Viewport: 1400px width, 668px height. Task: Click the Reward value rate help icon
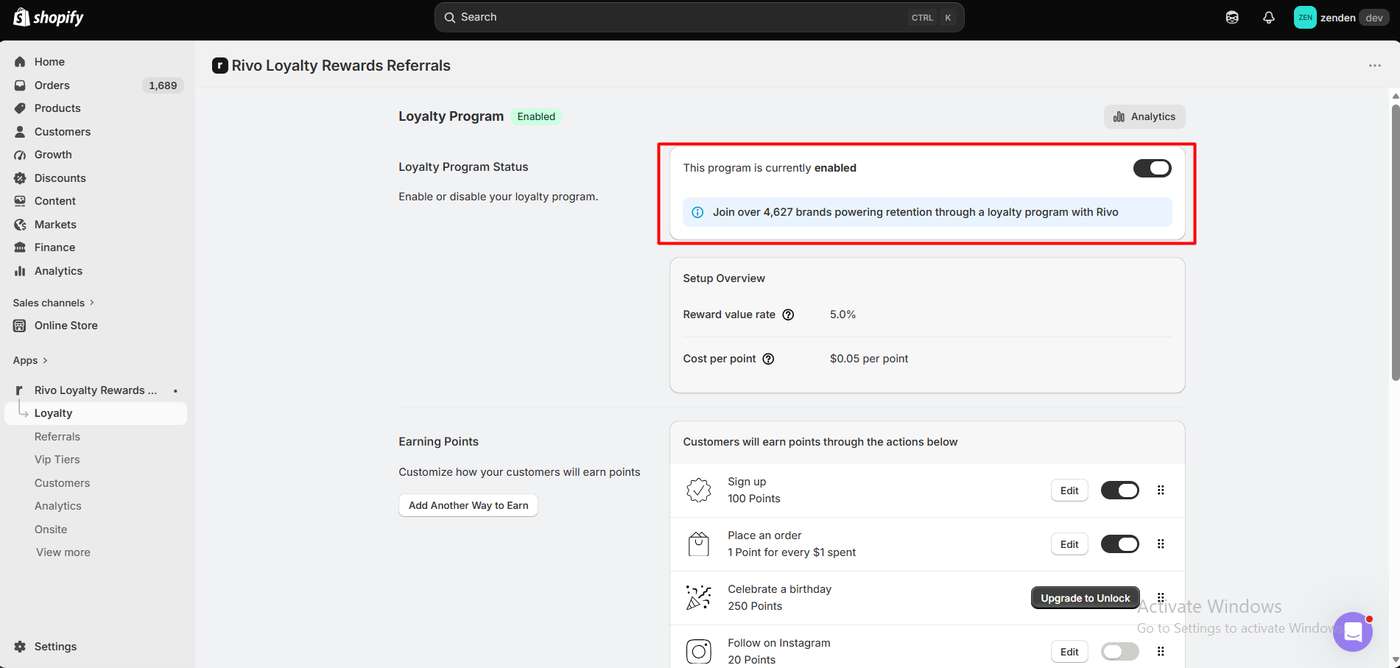click(788, 315)
